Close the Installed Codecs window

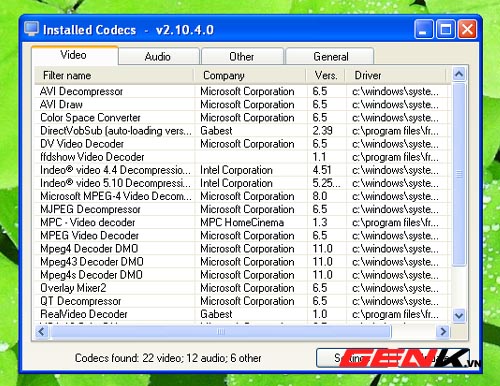(467, 29)
